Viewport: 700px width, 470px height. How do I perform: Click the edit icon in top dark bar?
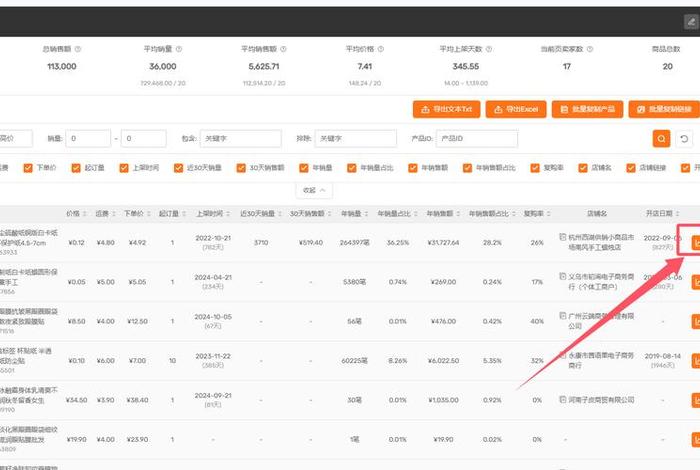(x=690, y=20)
